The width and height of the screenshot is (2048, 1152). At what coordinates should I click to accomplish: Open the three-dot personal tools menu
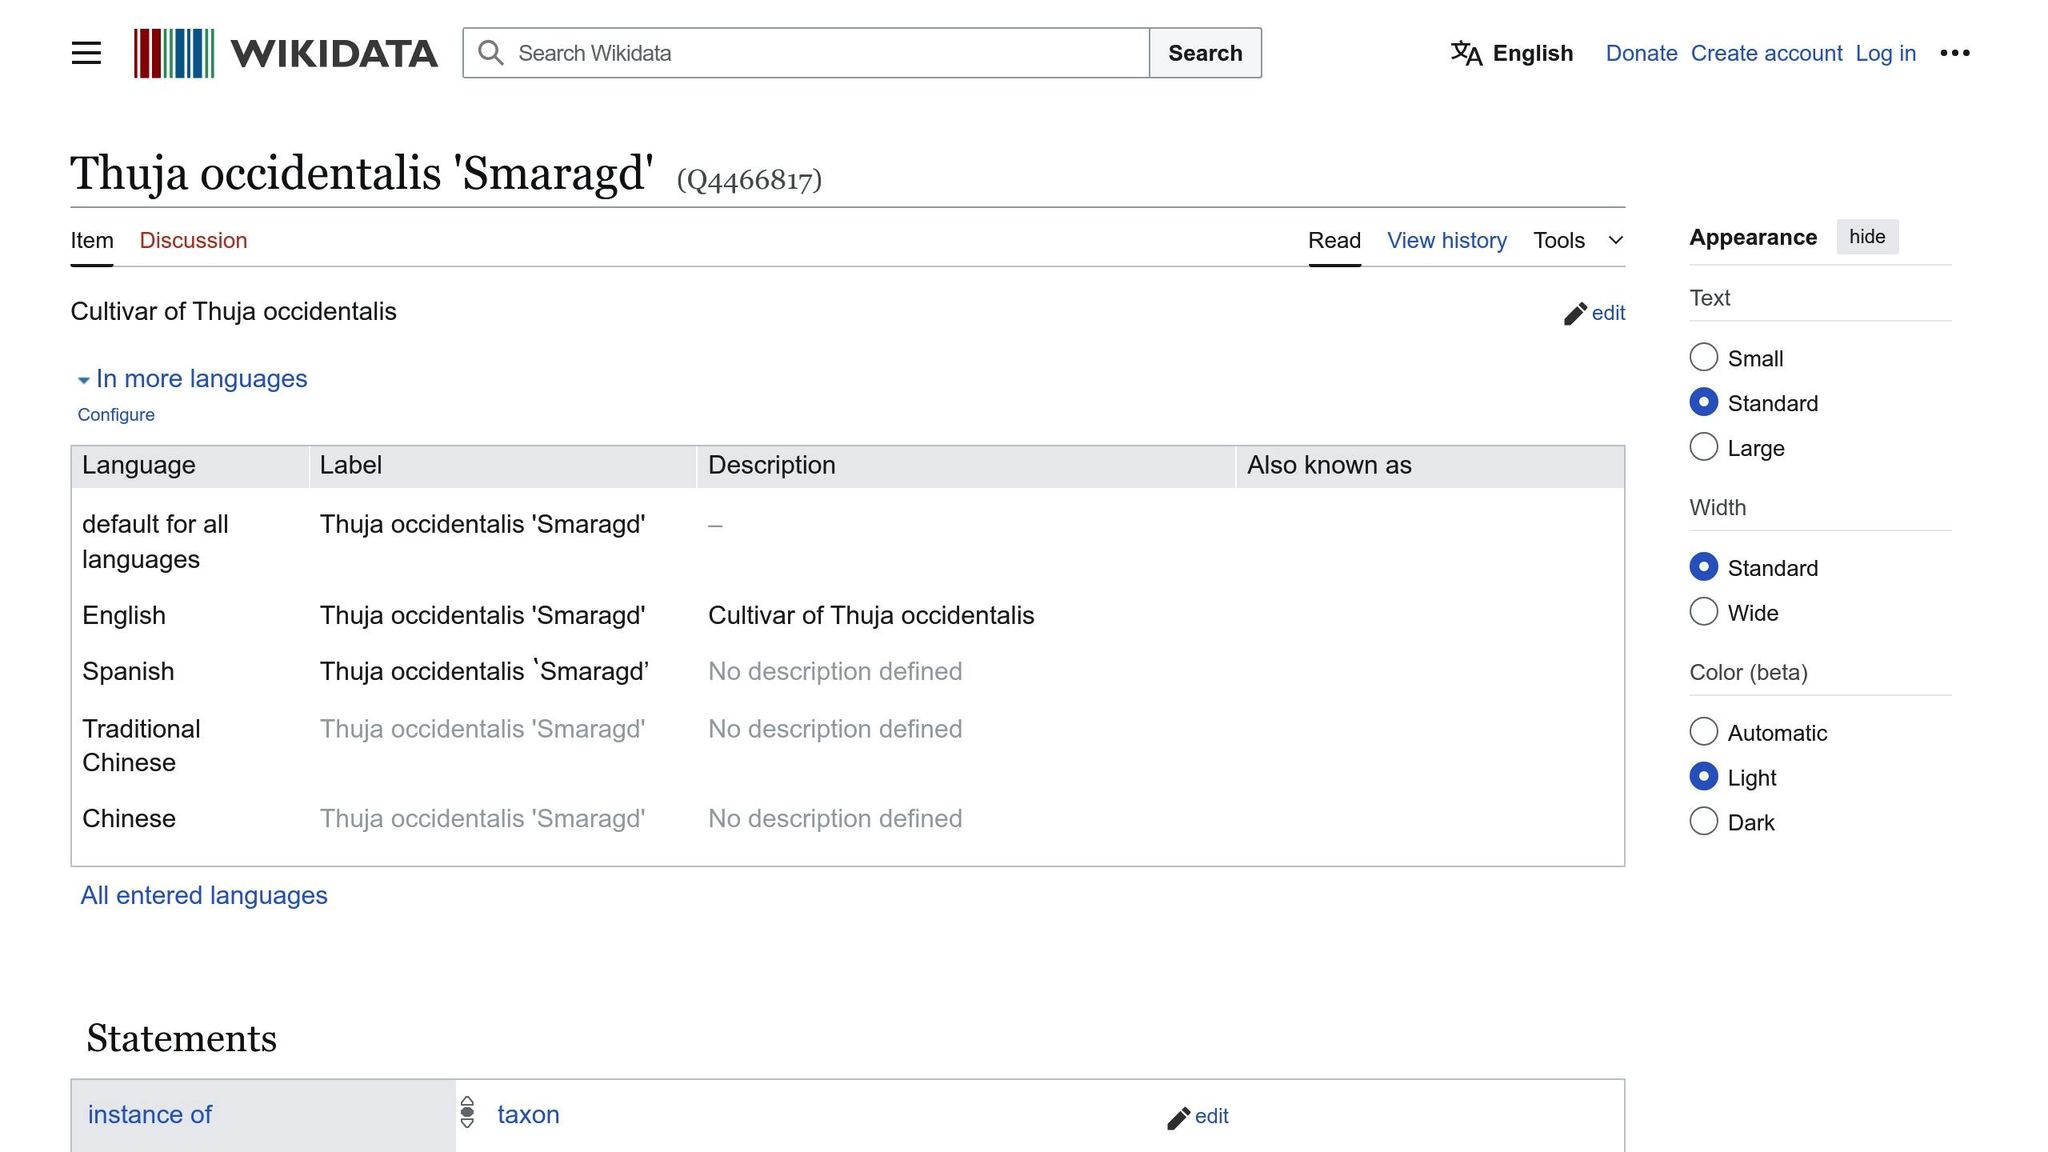click(x=1955, y=53)
